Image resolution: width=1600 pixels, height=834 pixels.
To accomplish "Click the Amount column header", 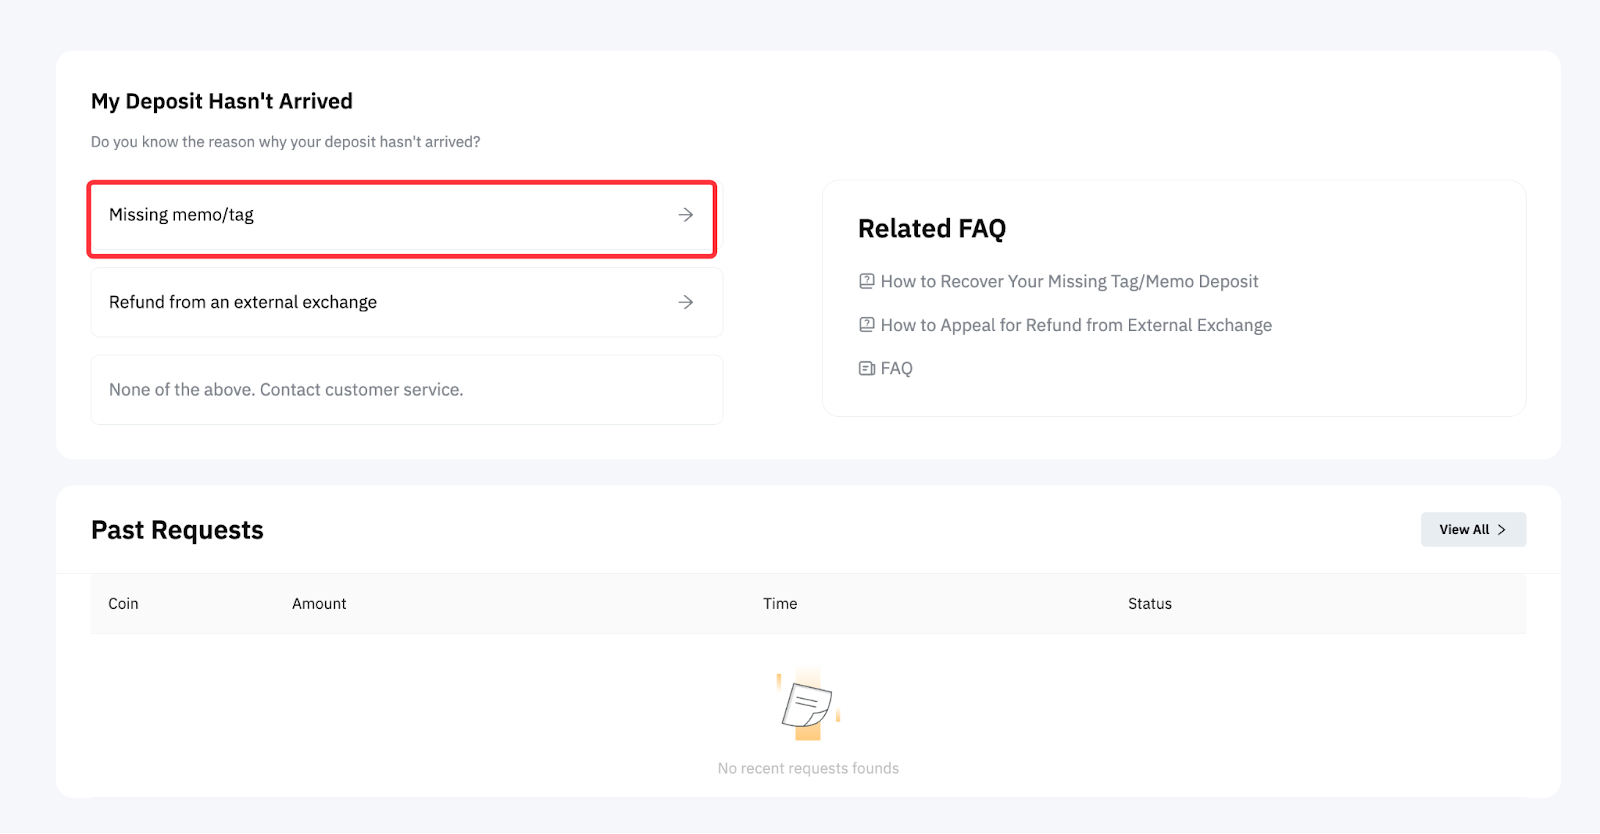I will (319, 604).
